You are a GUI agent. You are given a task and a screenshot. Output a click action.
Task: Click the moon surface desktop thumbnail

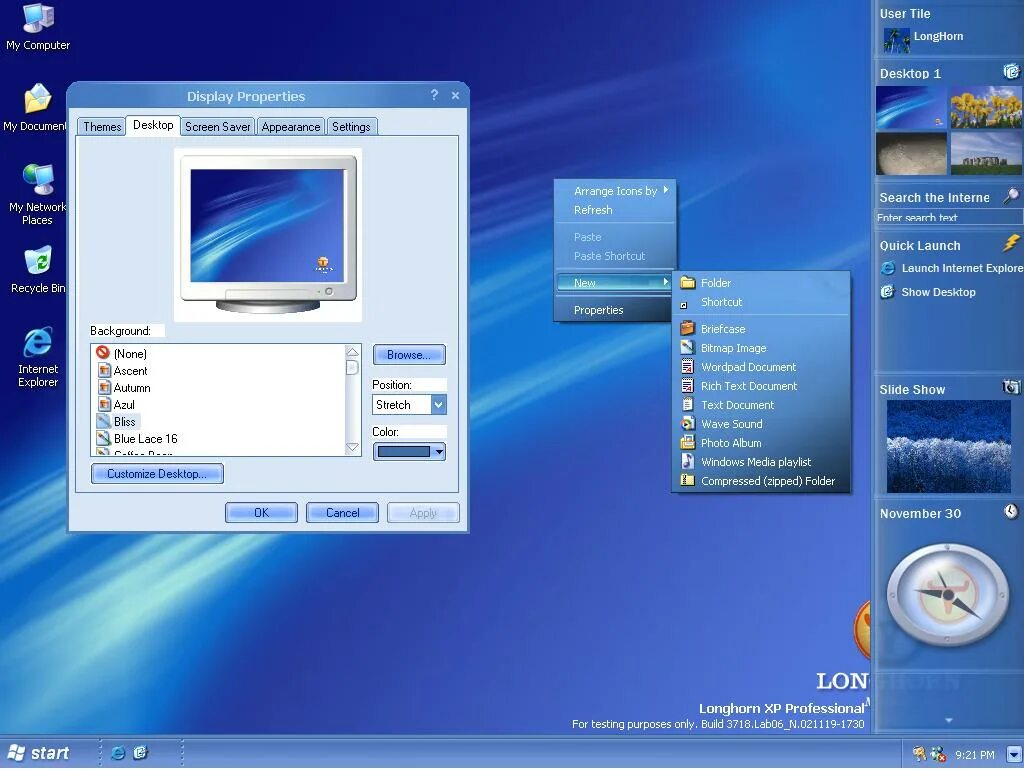[910, 153]
